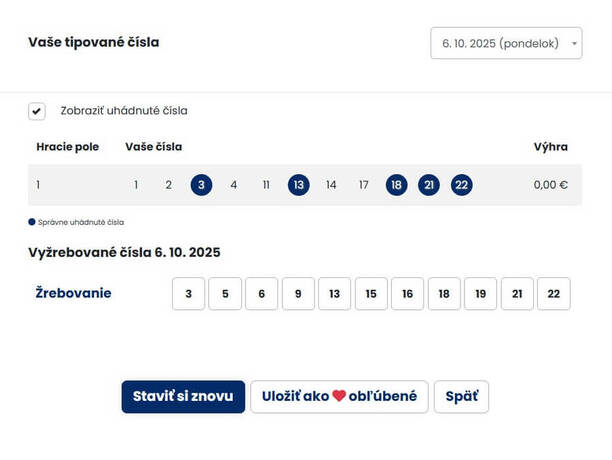The width and height of the screenshot is (612, 460).
Task: Open the date dropdown 6. 10. 2025
Action: [x=506, y=43]
